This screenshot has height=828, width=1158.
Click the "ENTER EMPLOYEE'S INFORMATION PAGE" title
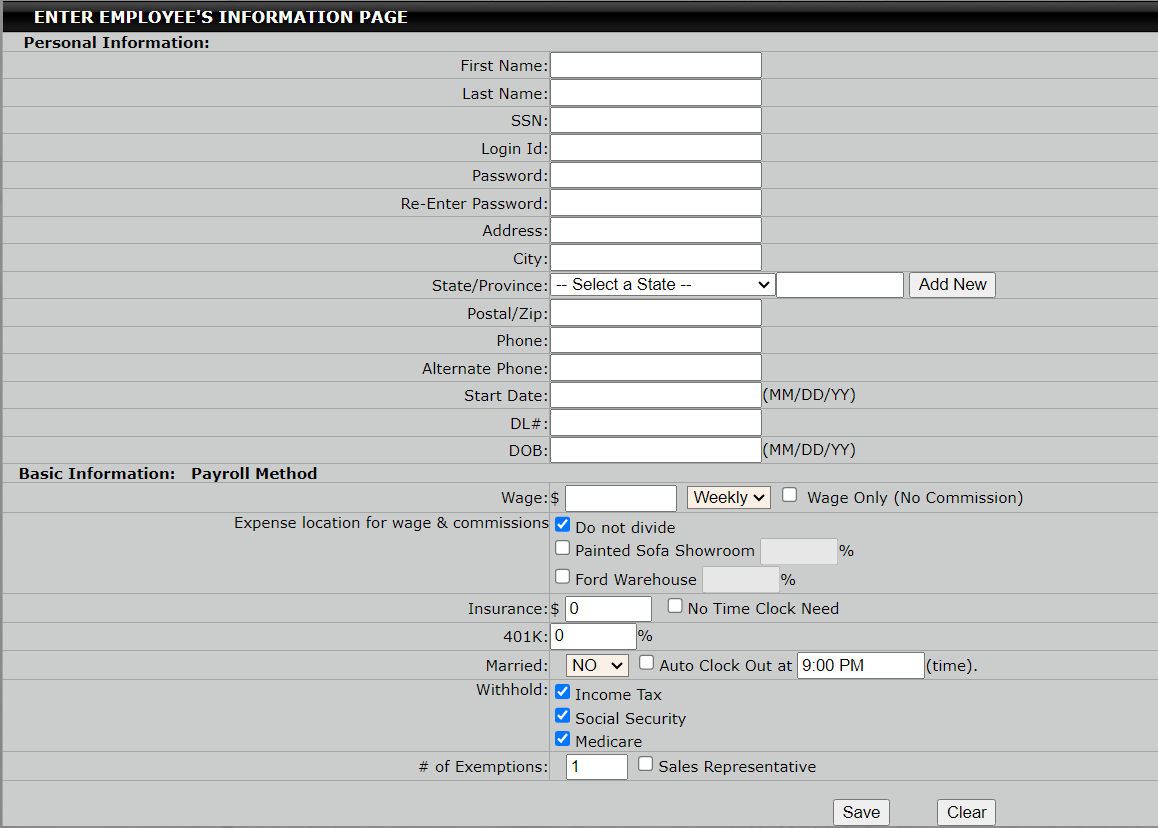tap(221, 17)
